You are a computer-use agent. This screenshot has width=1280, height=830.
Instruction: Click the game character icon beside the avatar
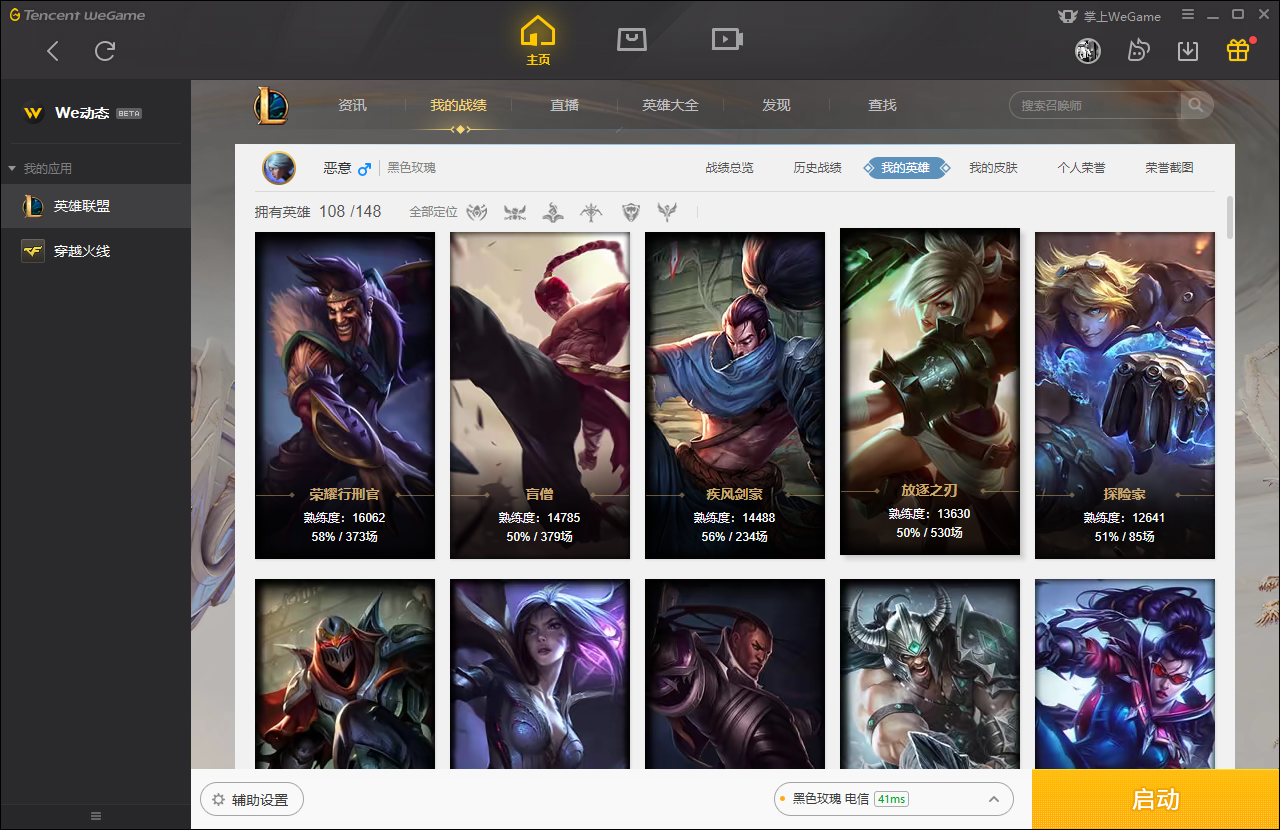(1138, 50)
